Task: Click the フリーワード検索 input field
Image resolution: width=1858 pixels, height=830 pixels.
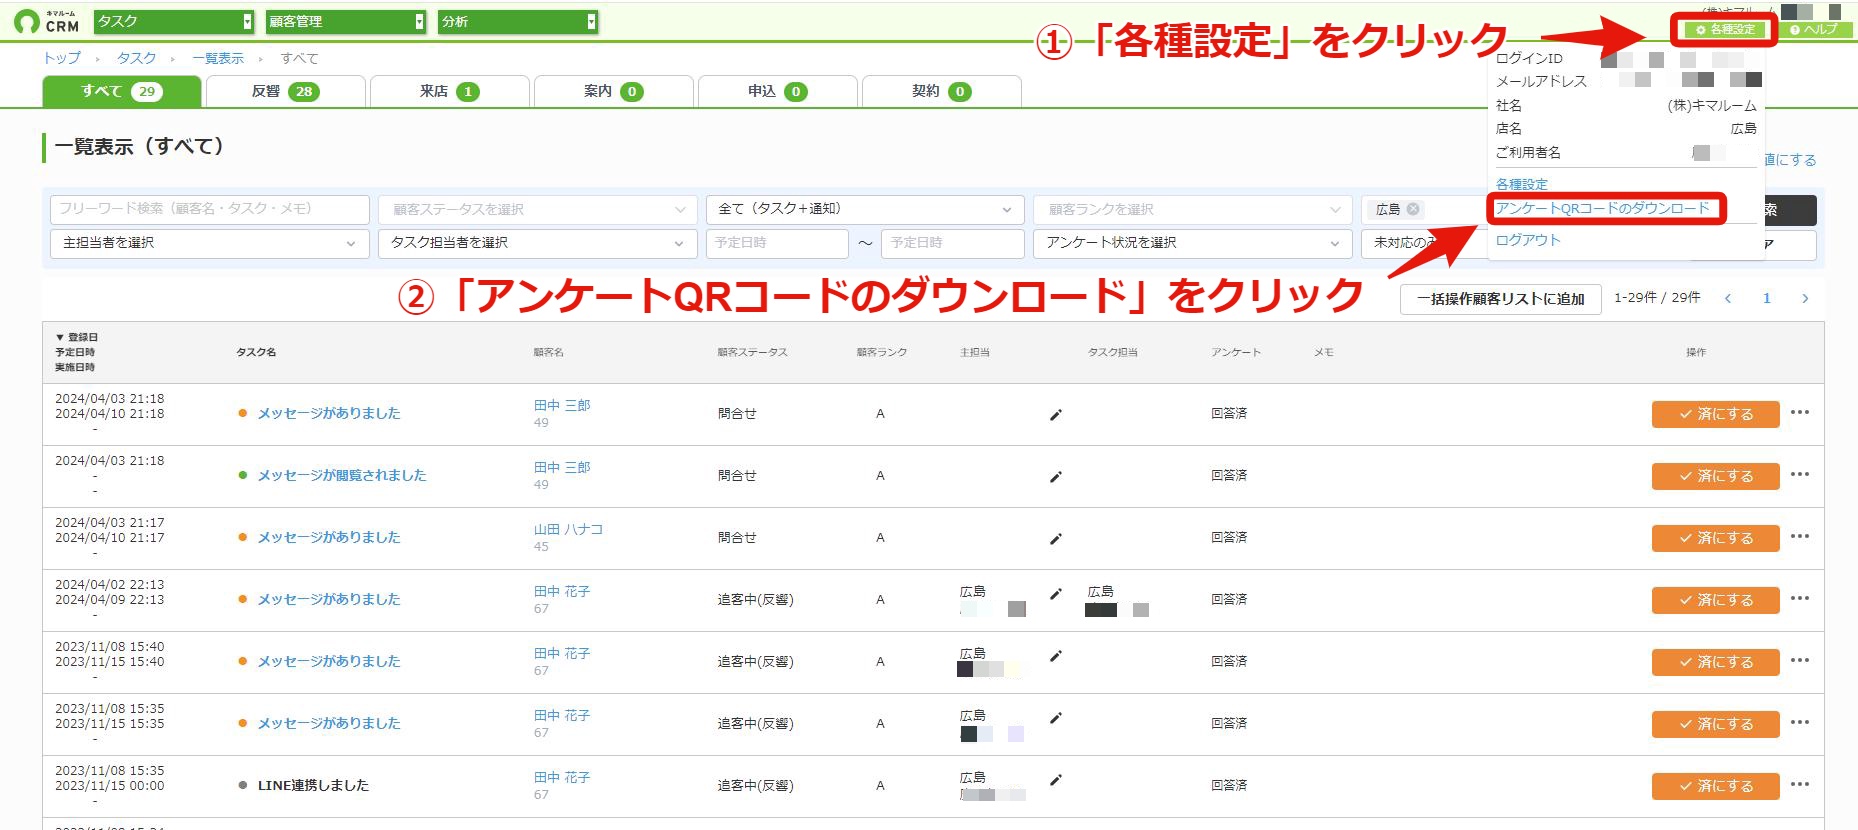Action: 210,209
